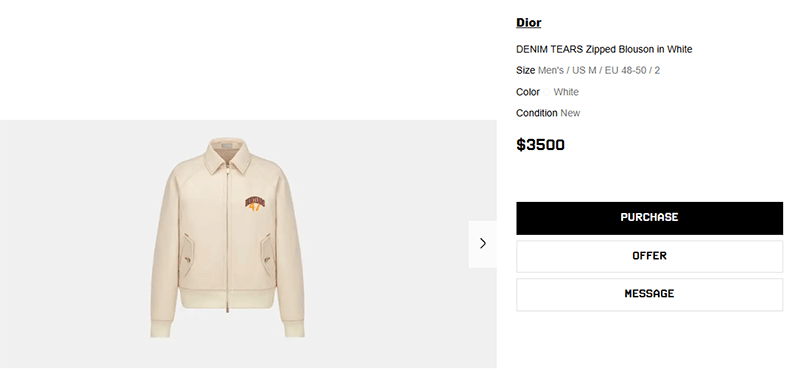Click the black PURCHASE button

pyautogui.click(x=649, y=218)
